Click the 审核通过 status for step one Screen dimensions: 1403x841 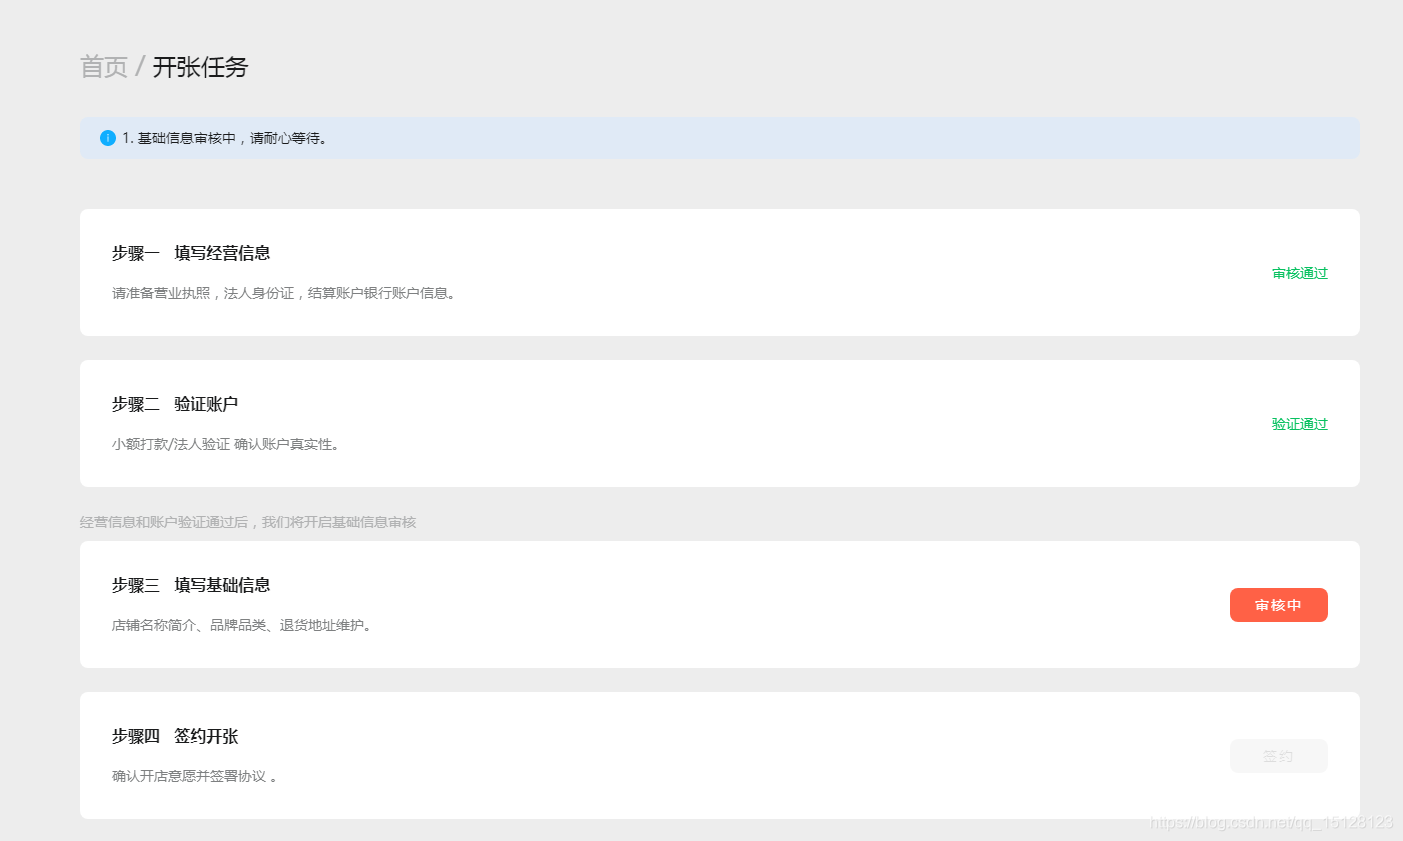(1300, 273)
